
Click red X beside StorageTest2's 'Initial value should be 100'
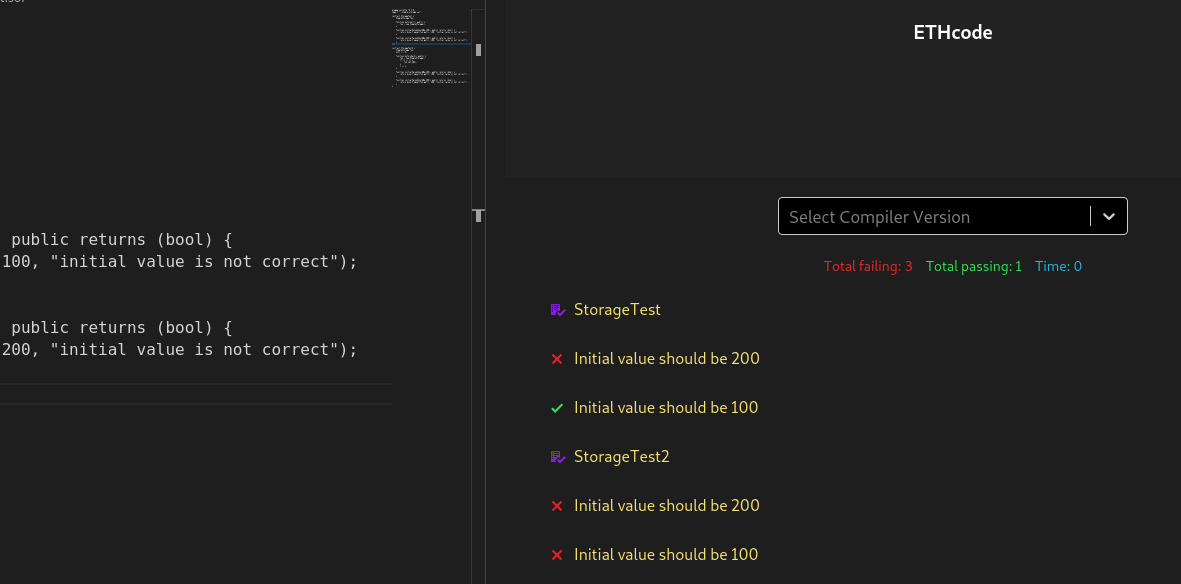point(557,555)
